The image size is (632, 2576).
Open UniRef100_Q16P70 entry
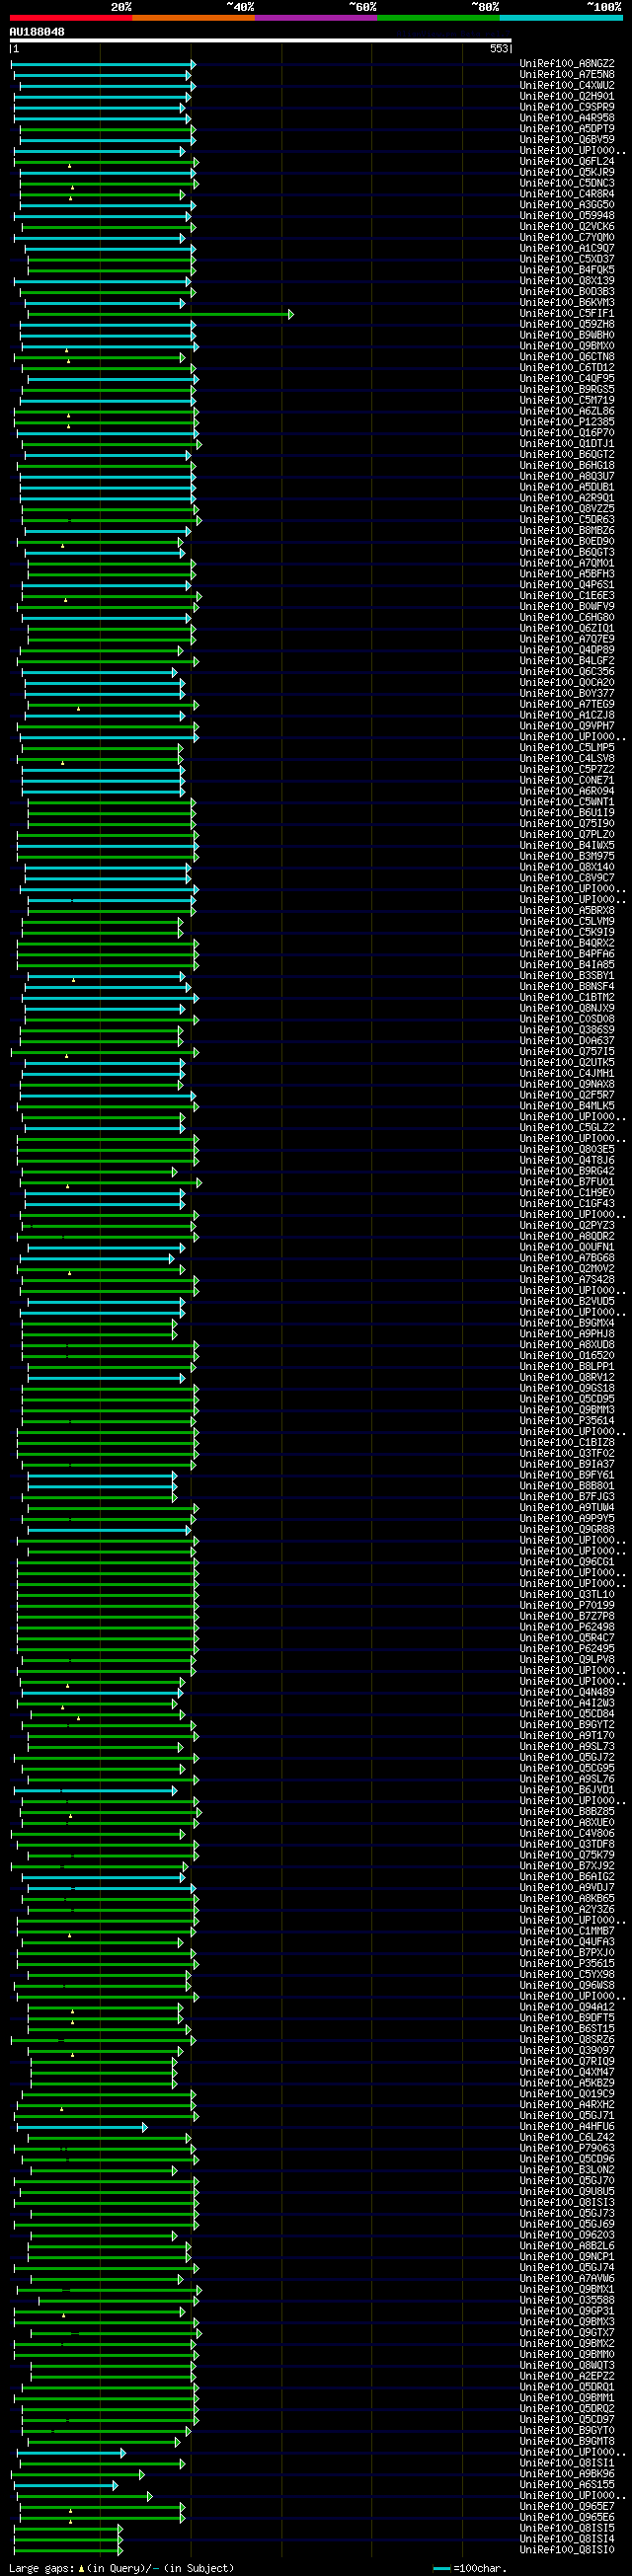point(567,433)
